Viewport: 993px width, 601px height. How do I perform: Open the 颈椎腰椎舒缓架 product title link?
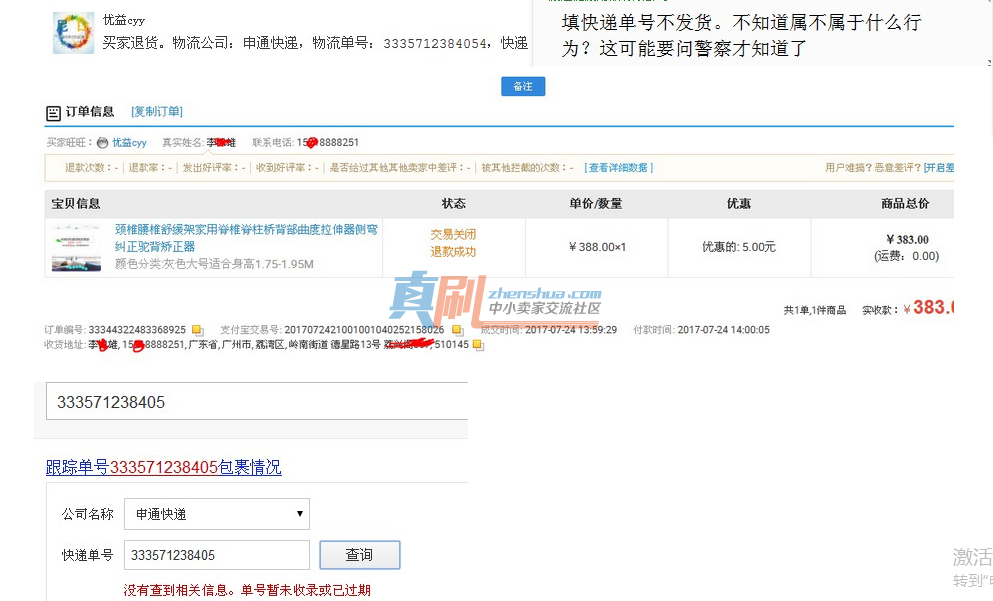click(246, 237)
